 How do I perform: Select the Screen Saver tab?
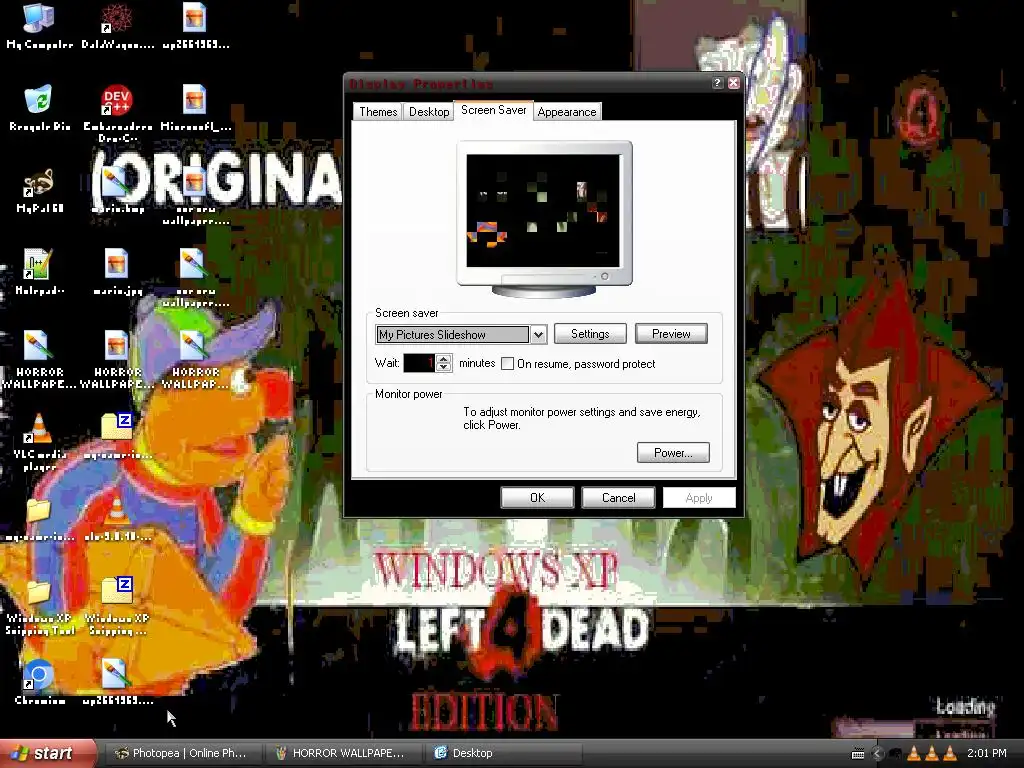tap(494, 110)
